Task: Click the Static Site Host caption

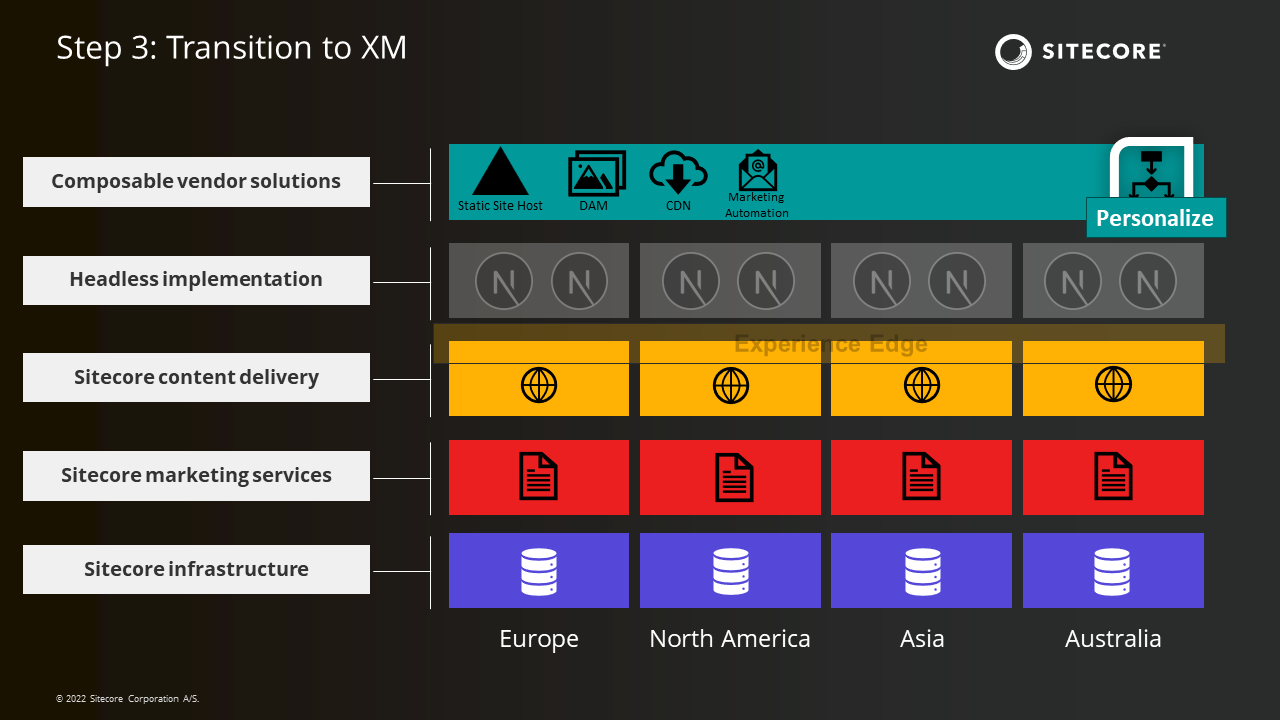Action: (x=500, y=206)
